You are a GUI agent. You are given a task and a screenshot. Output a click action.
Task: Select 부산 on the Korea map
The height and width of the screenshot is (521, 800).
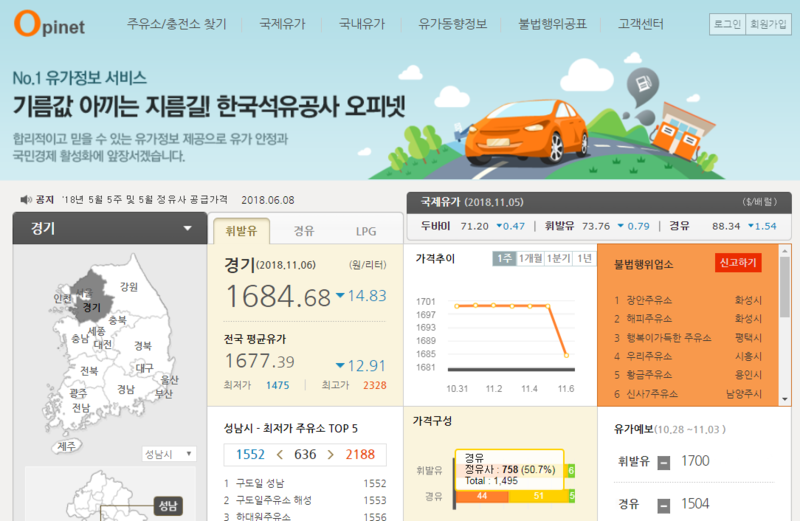pos(164,394)
